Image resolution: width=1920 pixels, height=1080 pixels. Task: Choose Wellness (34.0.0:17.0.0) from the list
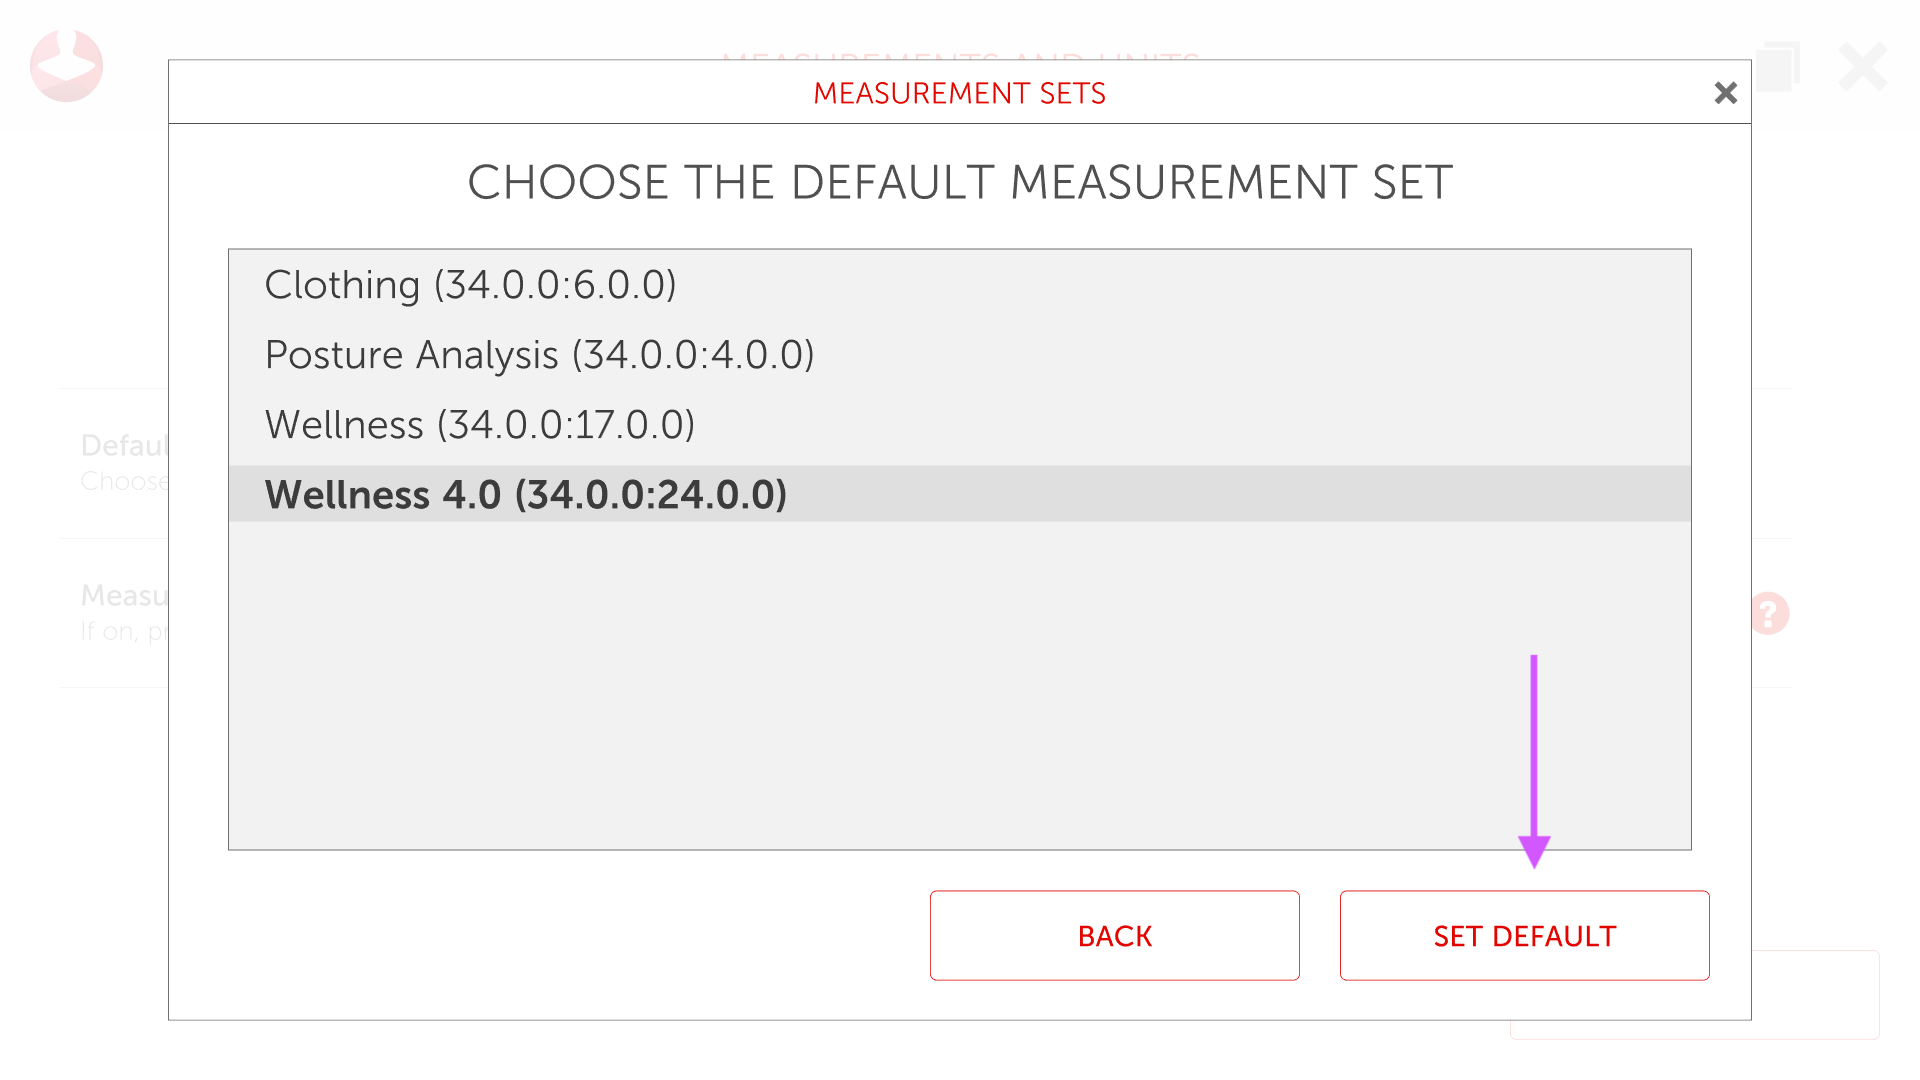[479, 425]
